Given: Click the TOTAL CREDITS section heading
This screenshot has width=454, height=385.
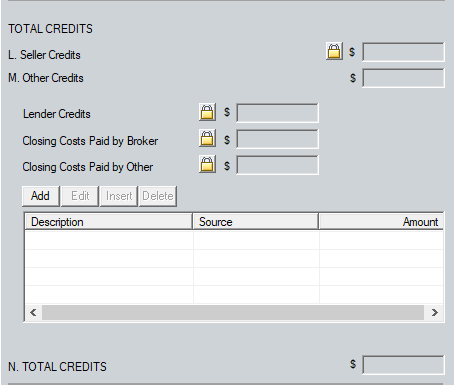Looking at the screenshot, I should click(x=50, y=29).
